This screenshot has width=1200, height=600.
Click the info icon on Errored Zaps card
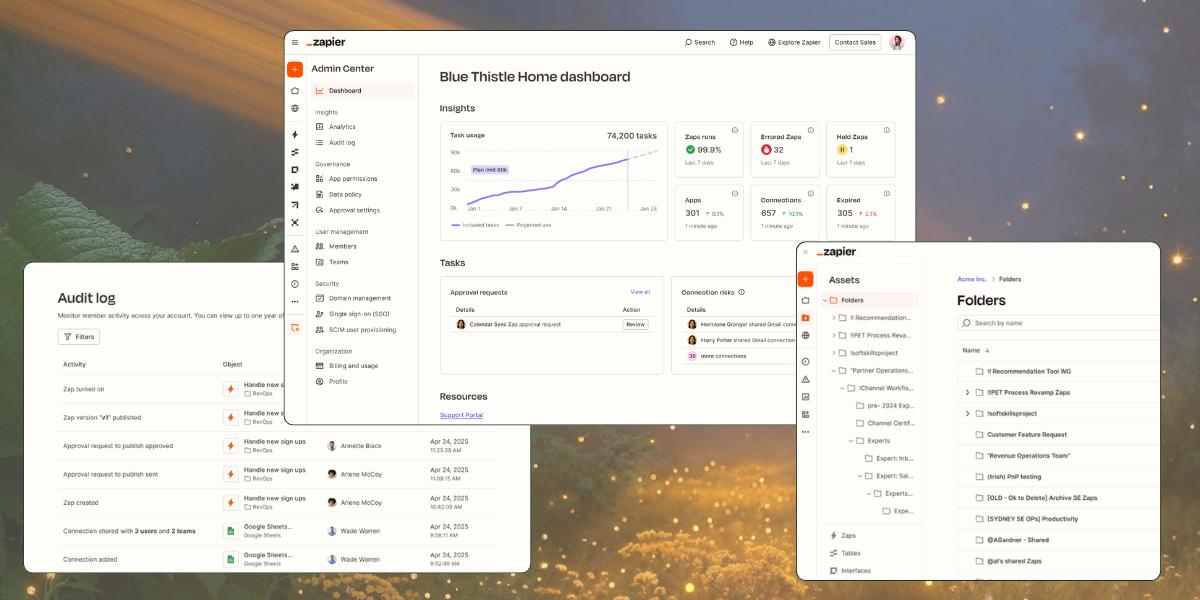pos(811,130)
